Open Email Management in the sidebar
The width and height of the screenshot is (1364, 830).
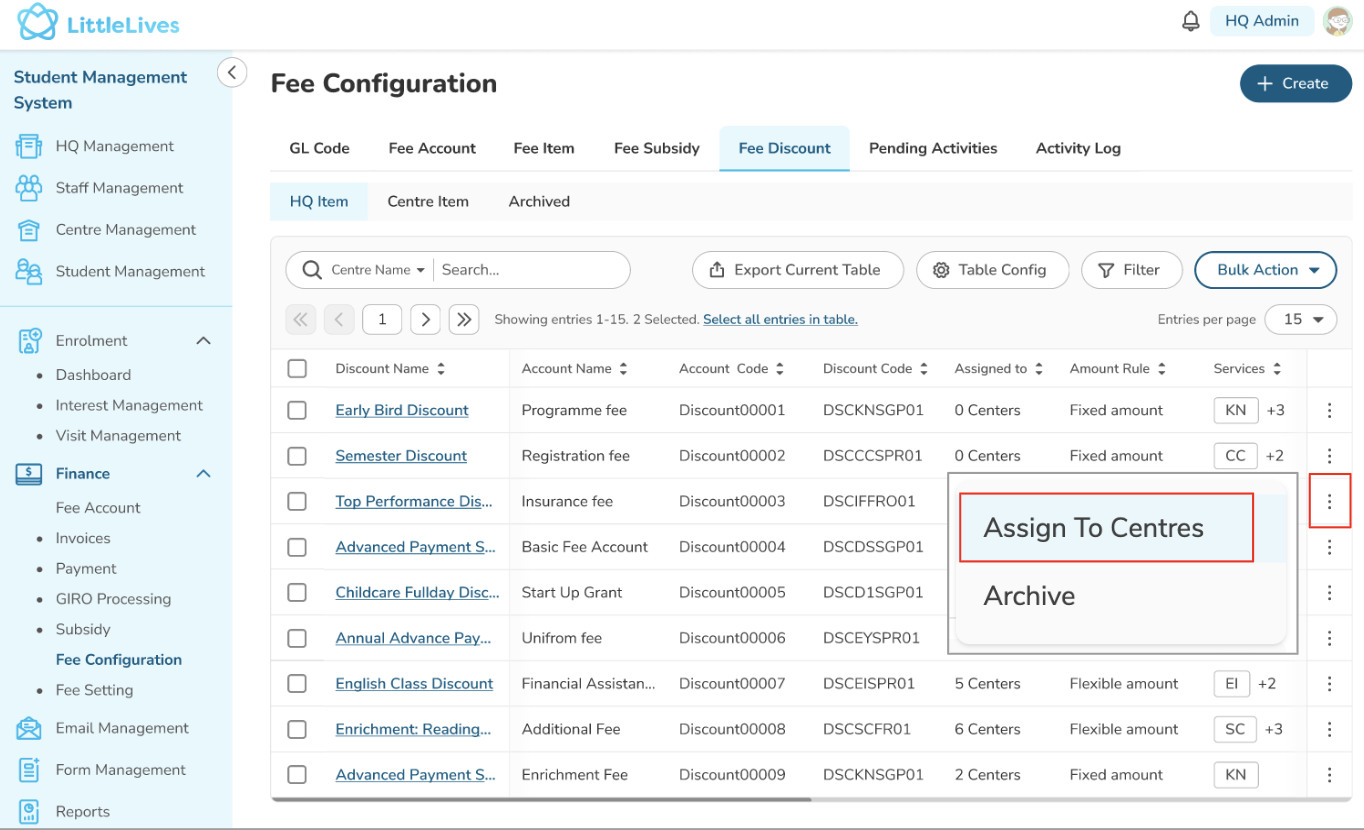122,728
